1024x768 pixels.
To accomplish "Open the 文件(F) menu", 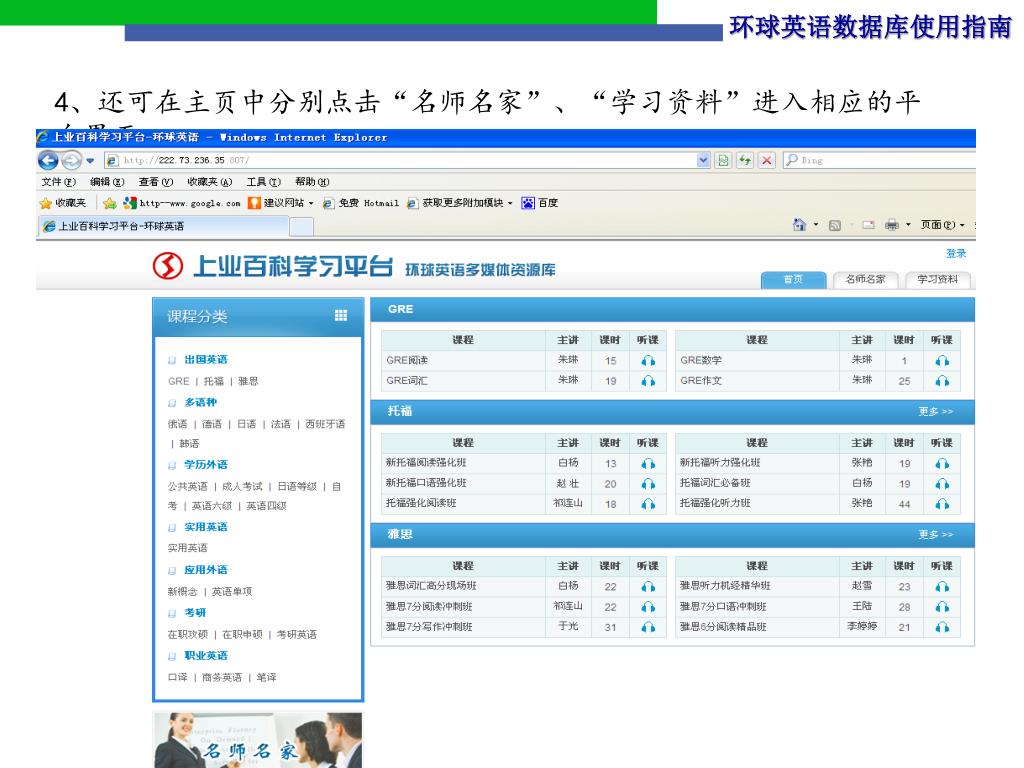I will point(59,182).
